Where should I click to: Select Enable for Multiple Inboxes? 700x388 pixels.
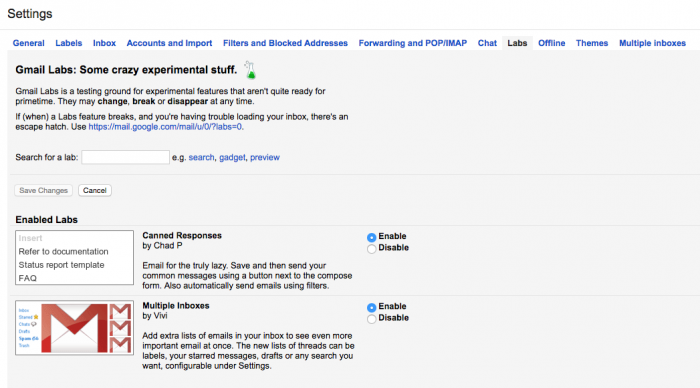click(371, 307)
